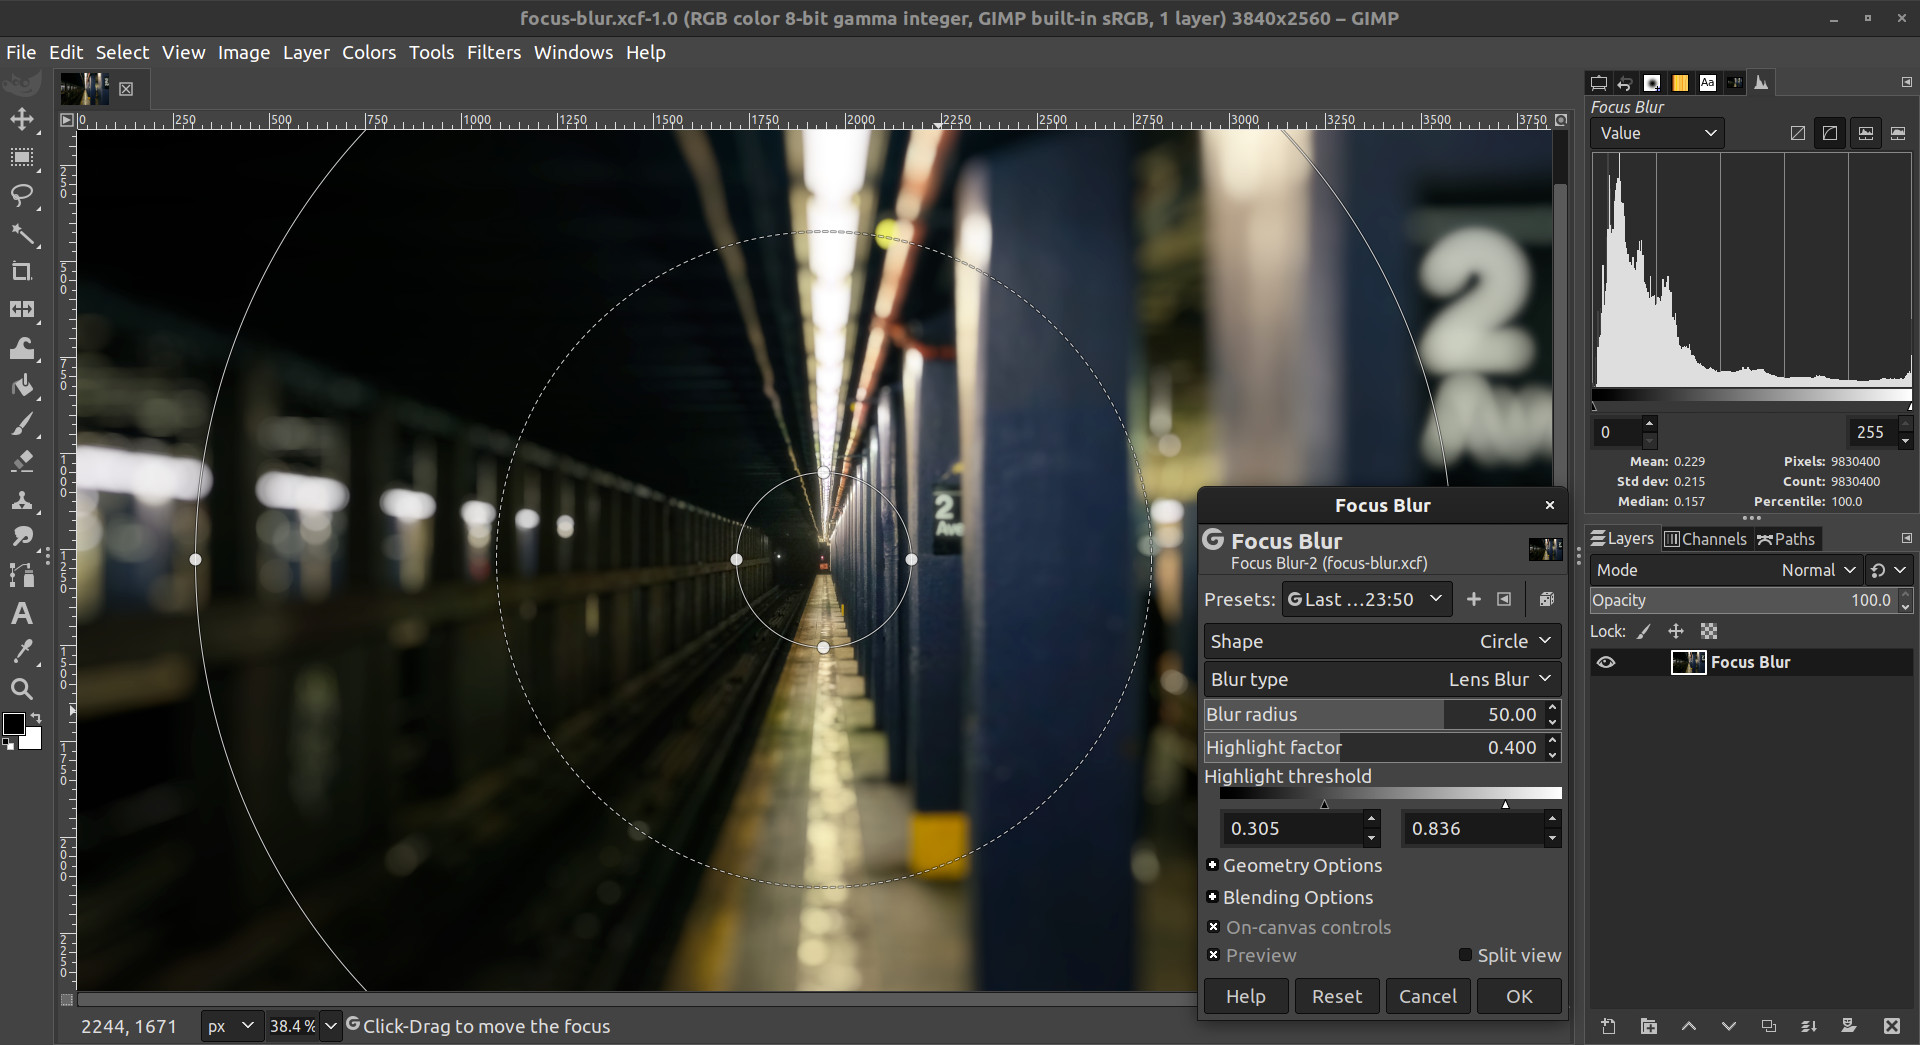
Task: Switch histogram to logarithmic view
Action: (1831, 133)
